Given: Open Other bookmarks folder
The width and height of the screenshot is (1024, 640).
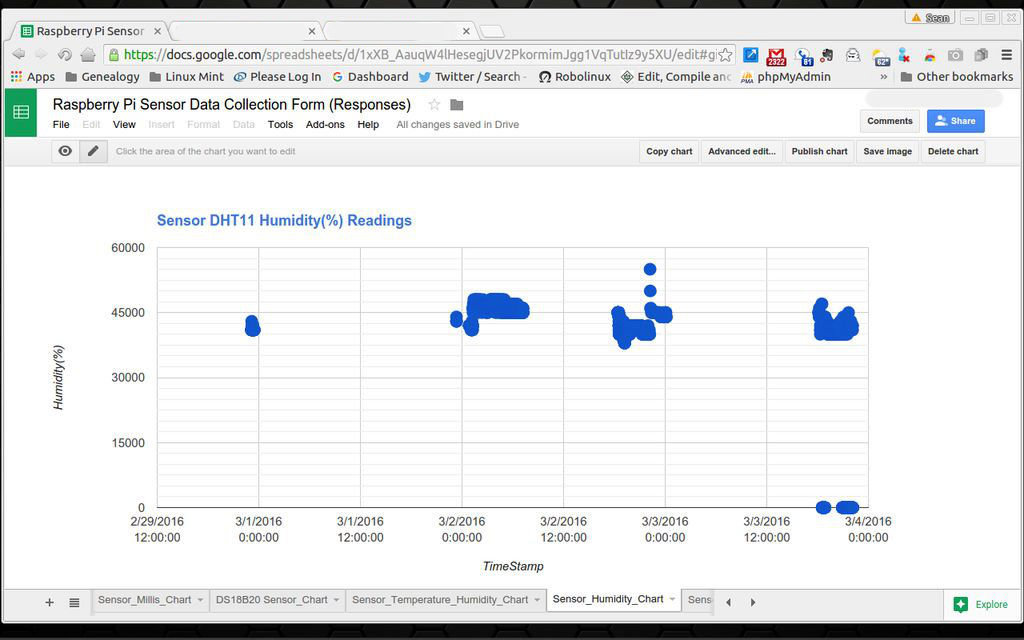Looking at the screenshot, I should pyautogui.click(x=957, y=76).
